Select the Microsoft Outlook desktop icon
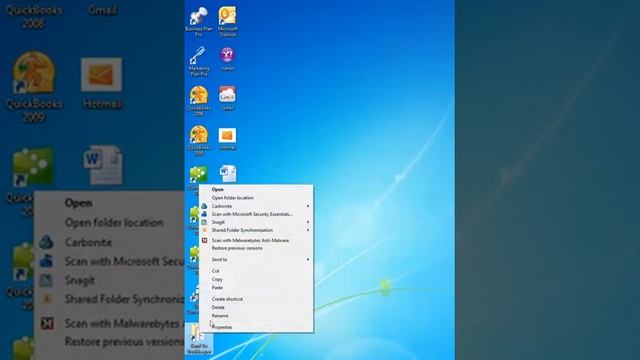The image size is (640, 360). 227,22
